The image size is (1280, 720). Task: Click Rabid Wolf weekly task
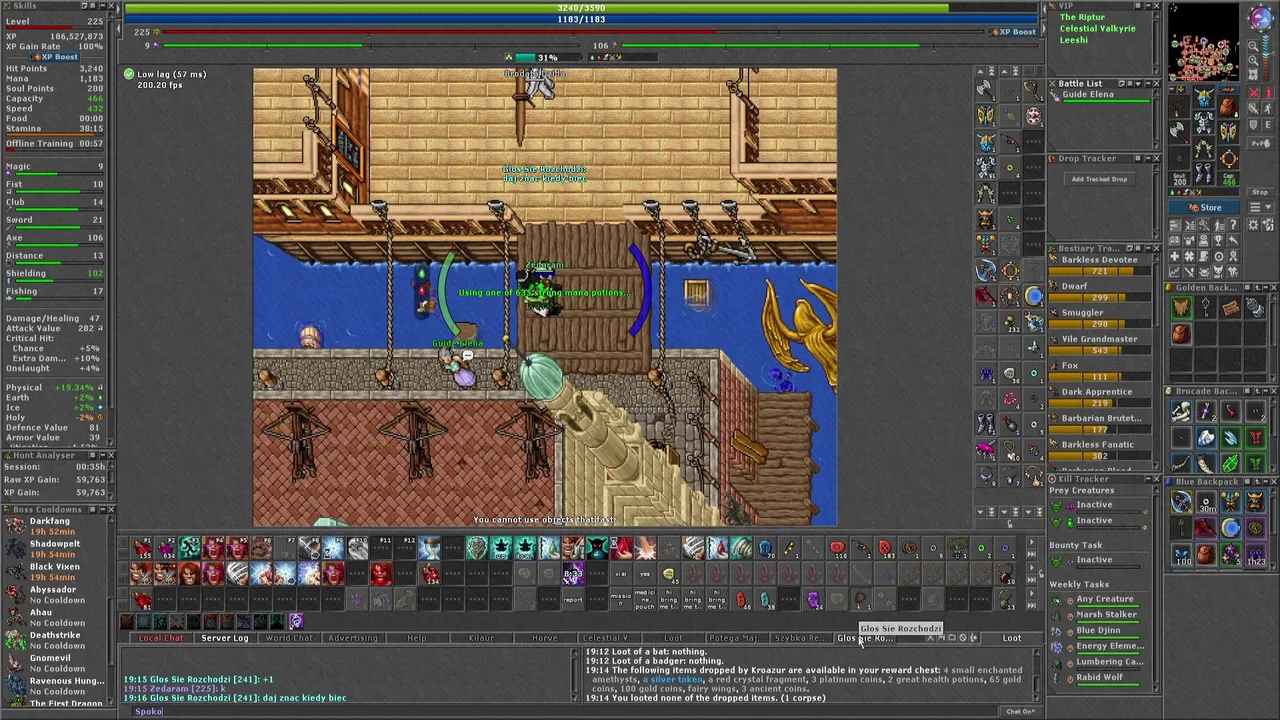(1099, 677)
